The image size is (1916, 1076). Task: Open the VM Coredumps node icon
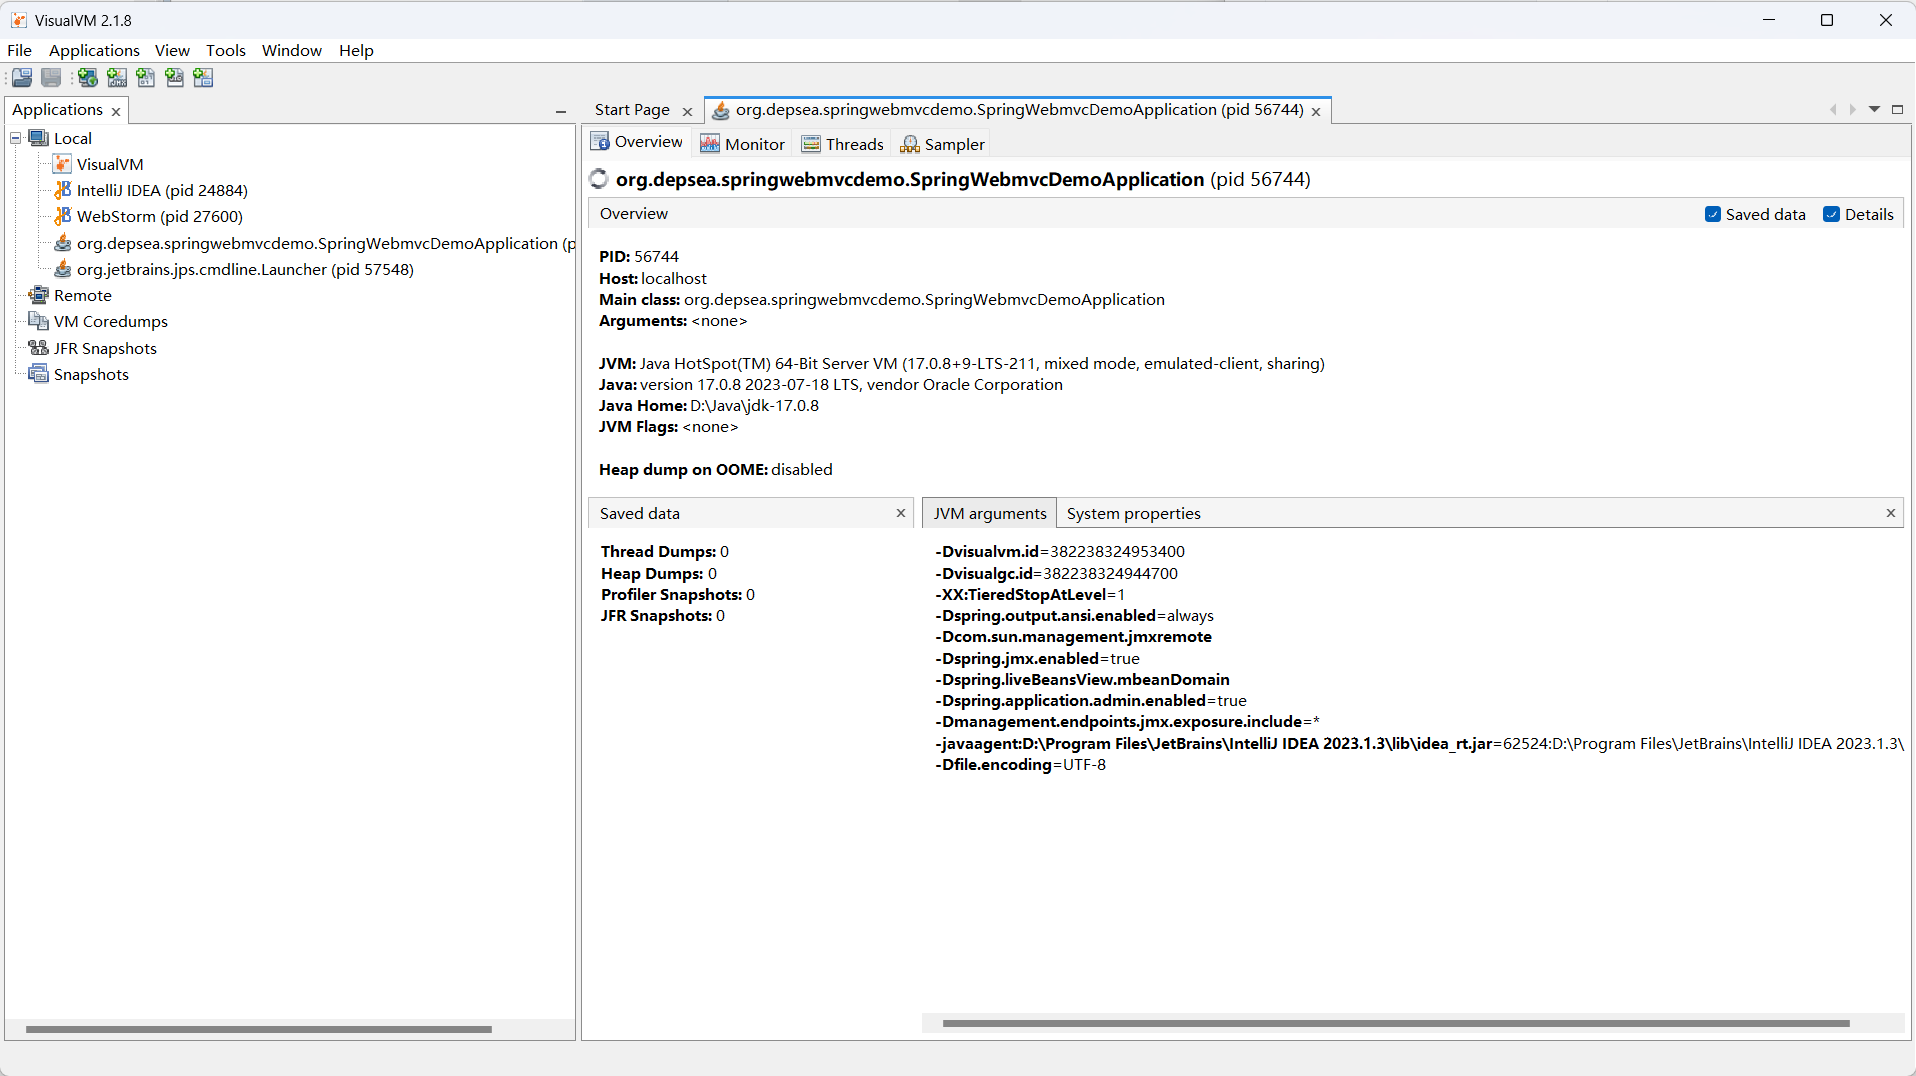39,321
